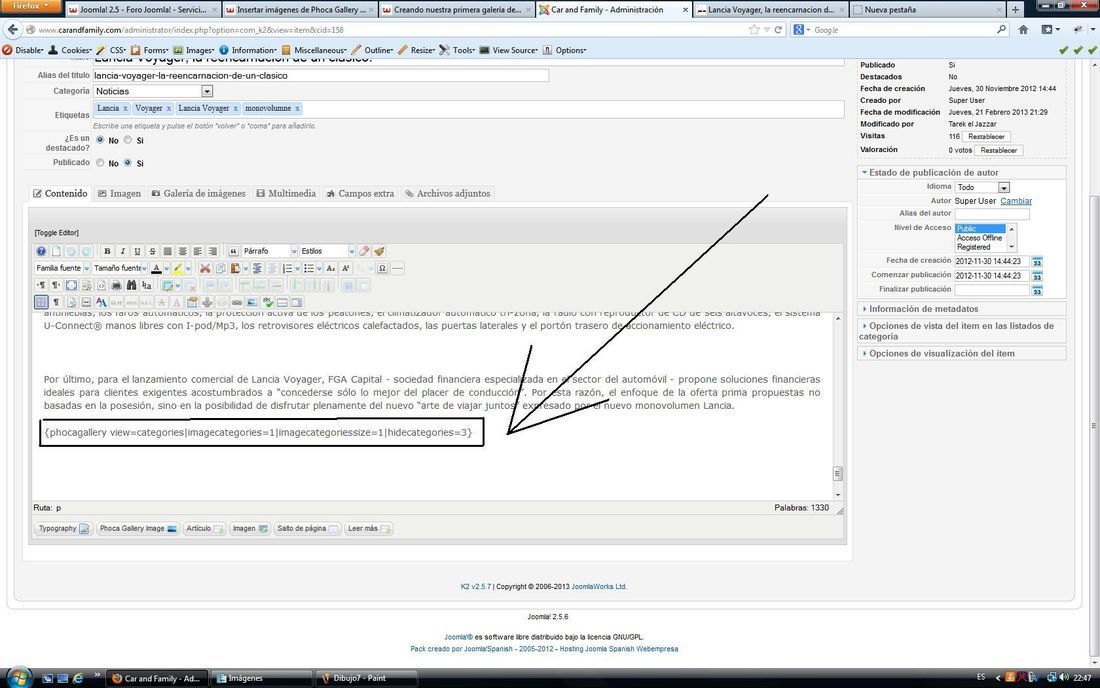Click the Cambiar author link
1100x688 pixels.
[1016, 201]
